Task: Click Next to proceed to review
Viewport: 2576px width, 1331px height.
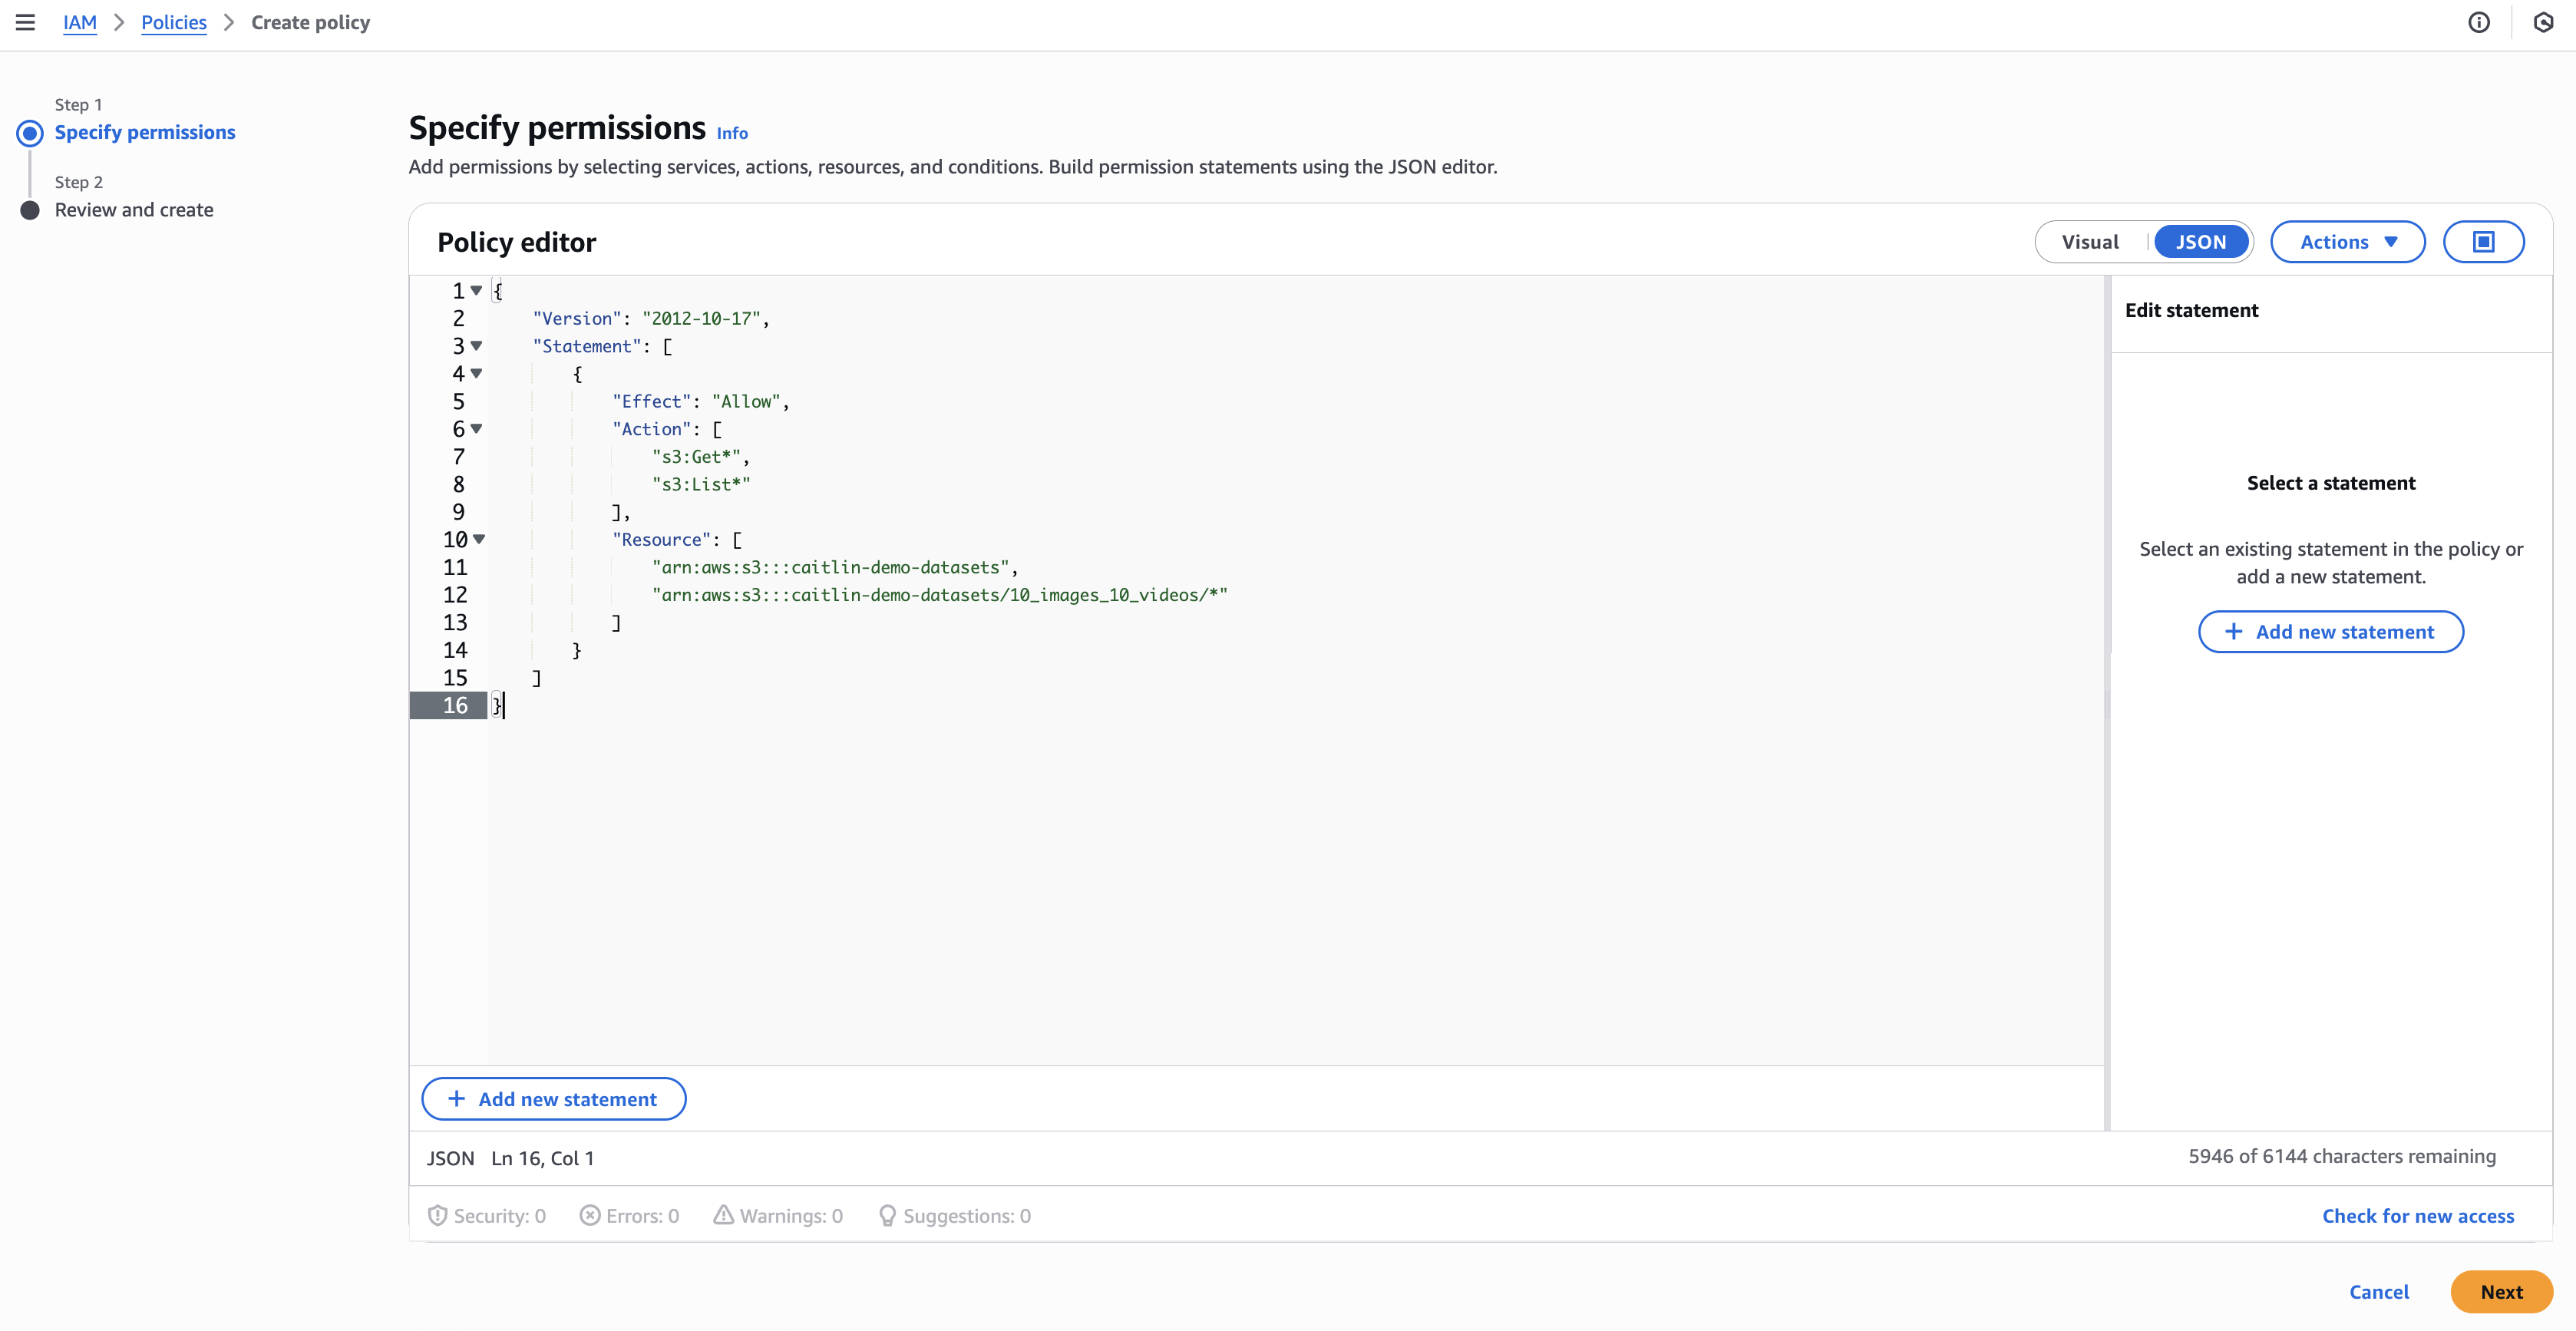Action: (2501, 1292)
